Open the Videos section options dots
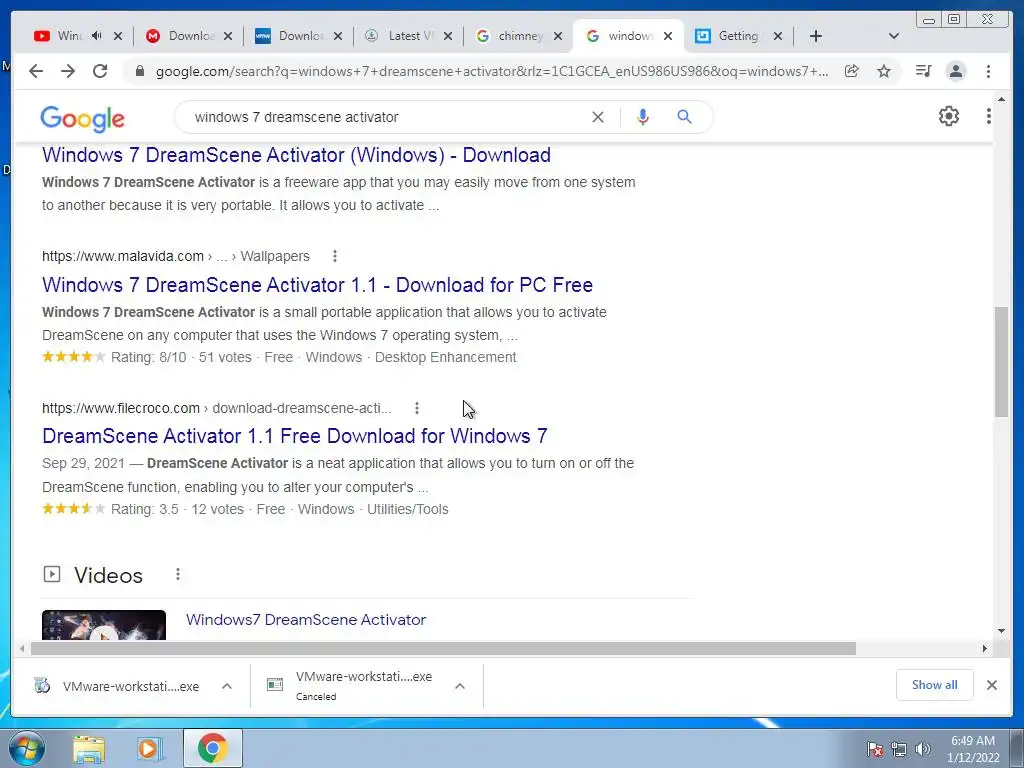 178,574
